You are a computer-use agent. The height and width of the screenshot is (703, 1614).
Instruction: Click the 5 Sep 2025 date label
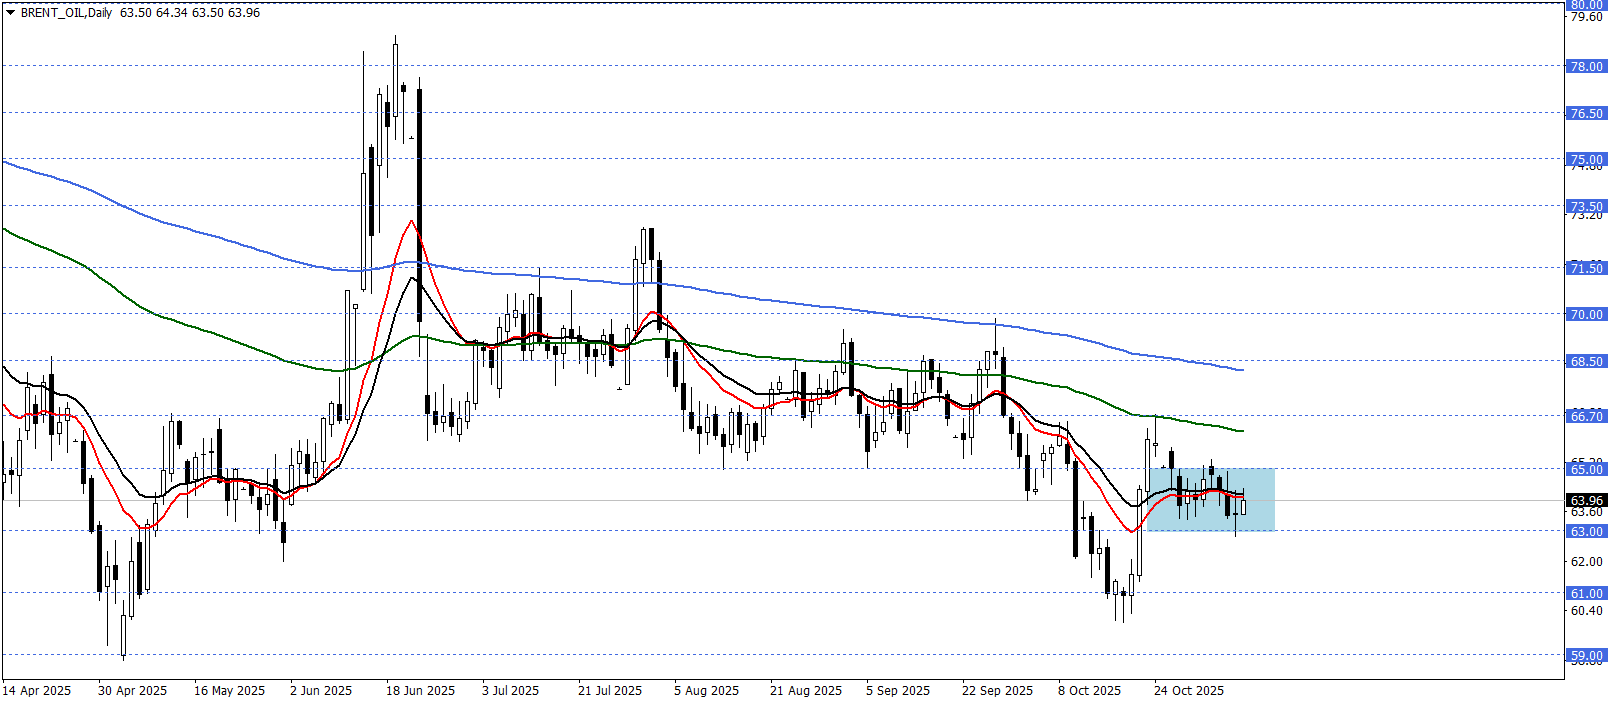point(898,690)
